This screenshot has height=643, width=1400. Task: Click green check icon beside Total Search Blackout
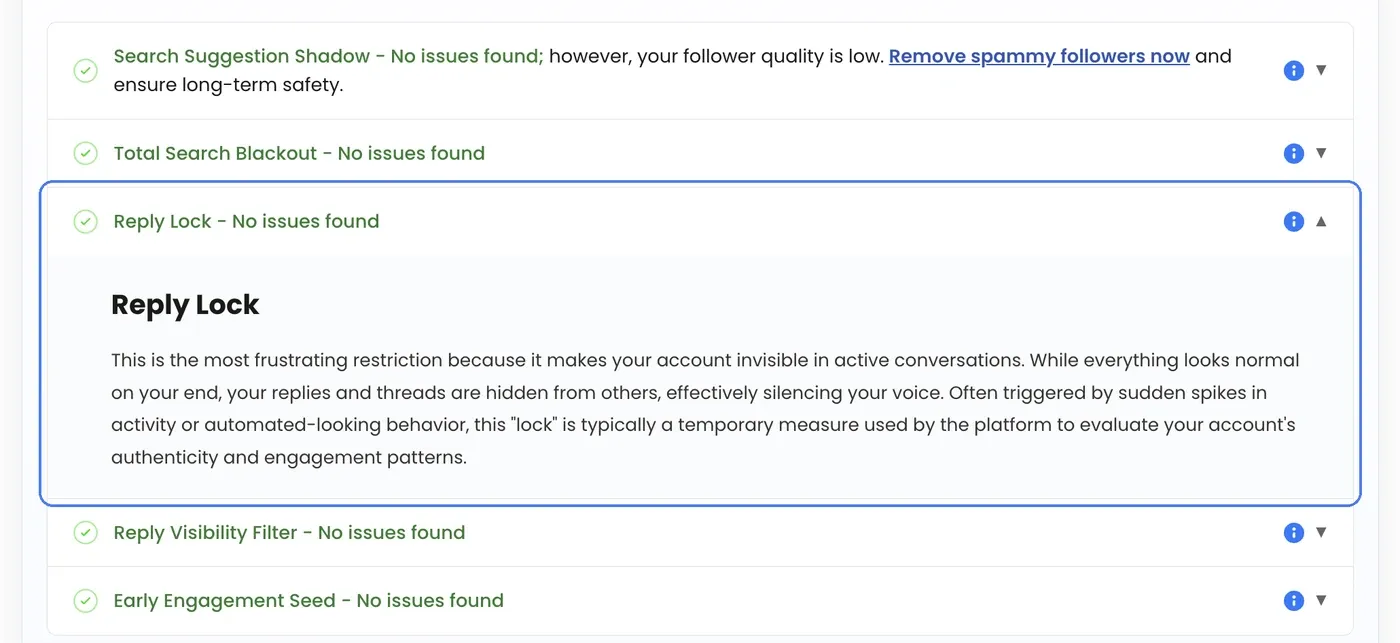86,154
